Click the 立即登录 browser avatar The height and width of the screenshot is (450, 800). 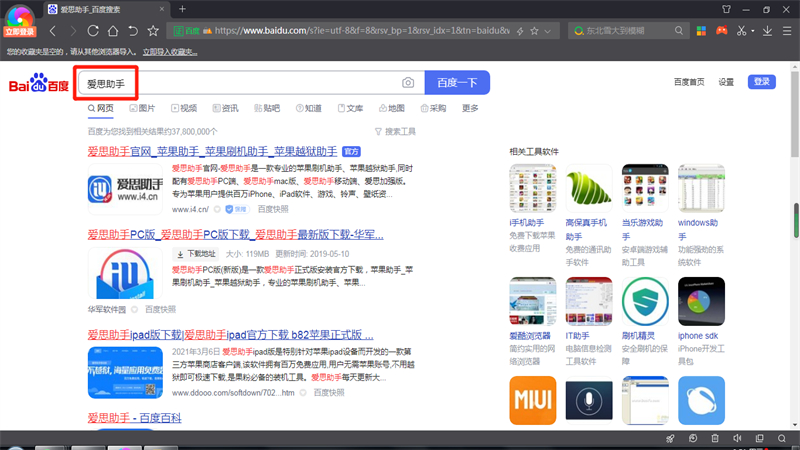click(19, 20)
